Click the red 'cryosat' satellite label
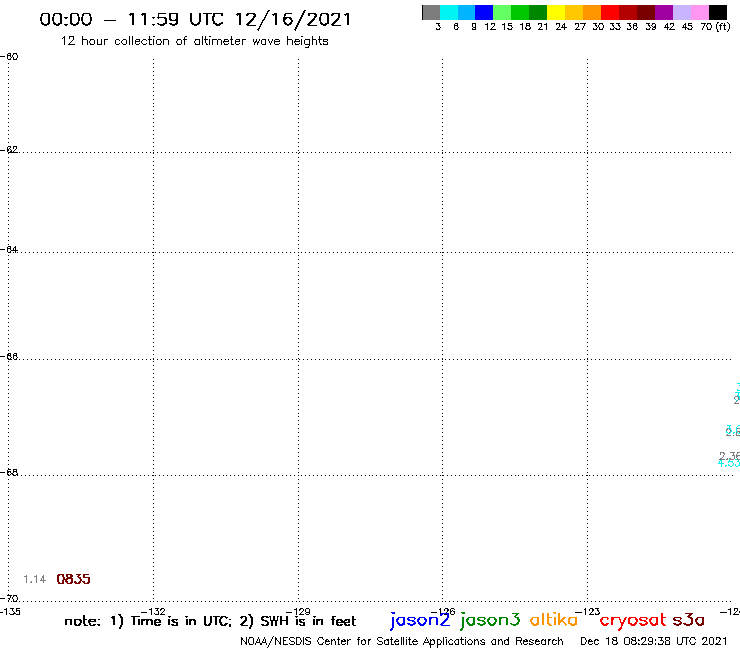 click(633, 621)
